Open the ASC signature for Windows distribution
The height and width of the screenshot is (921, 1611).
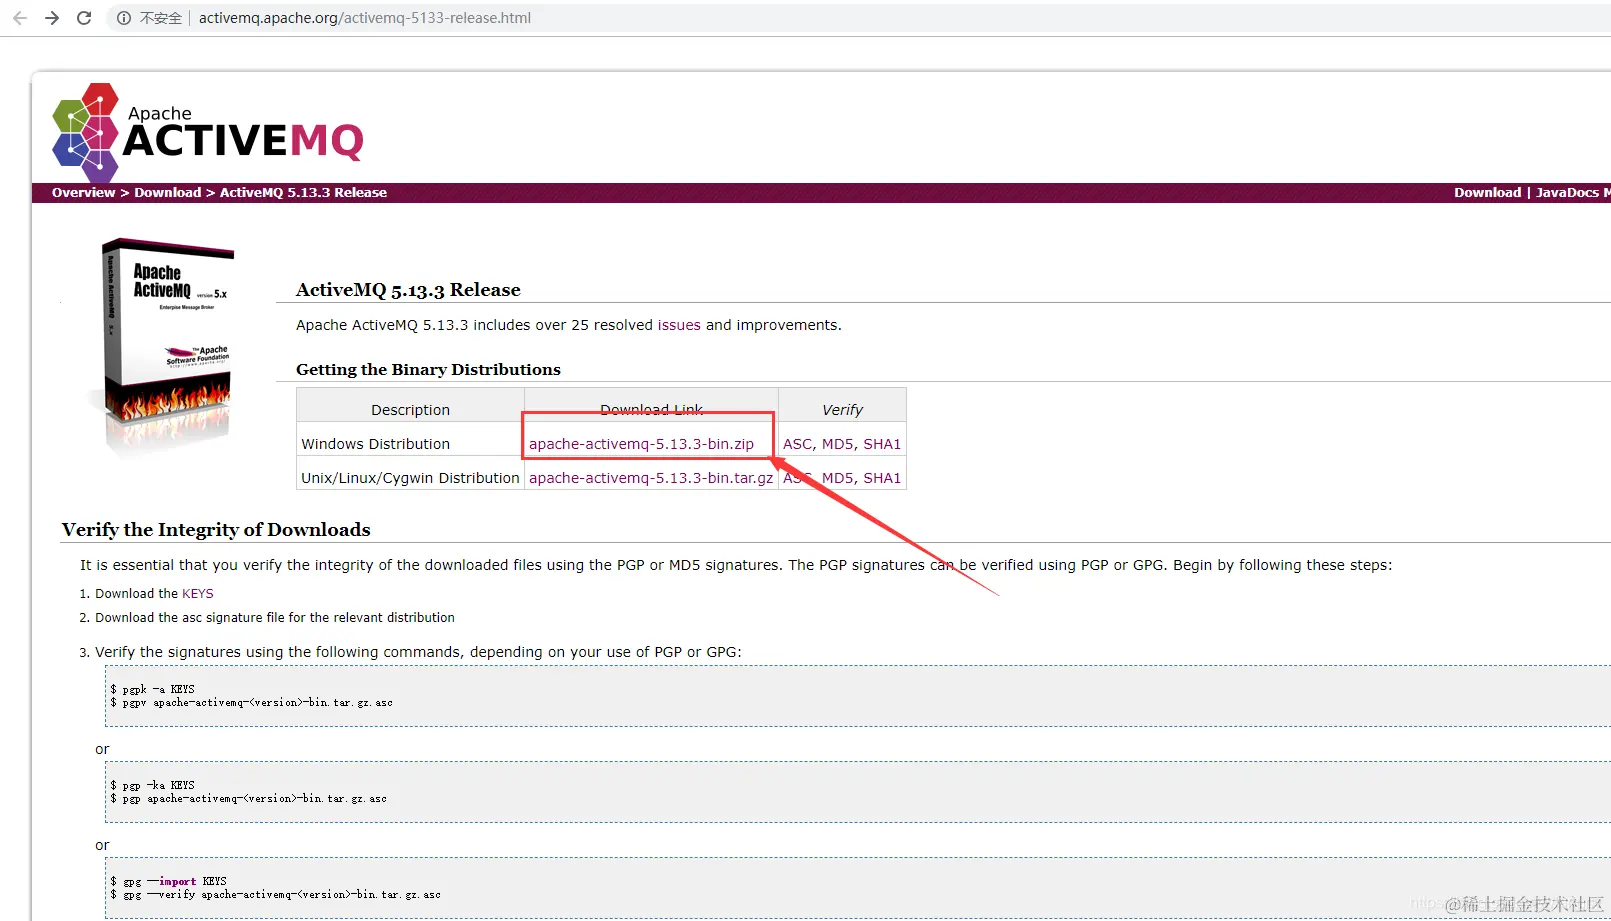click(x=797, y=444)
